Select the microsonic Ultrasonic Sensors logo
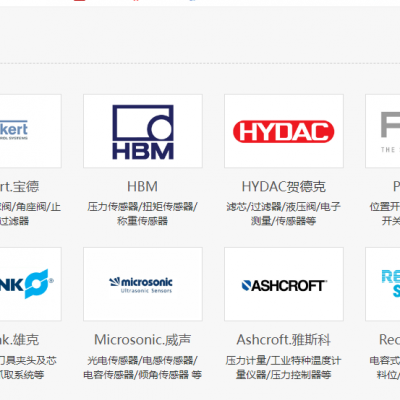 pos(143,284)
